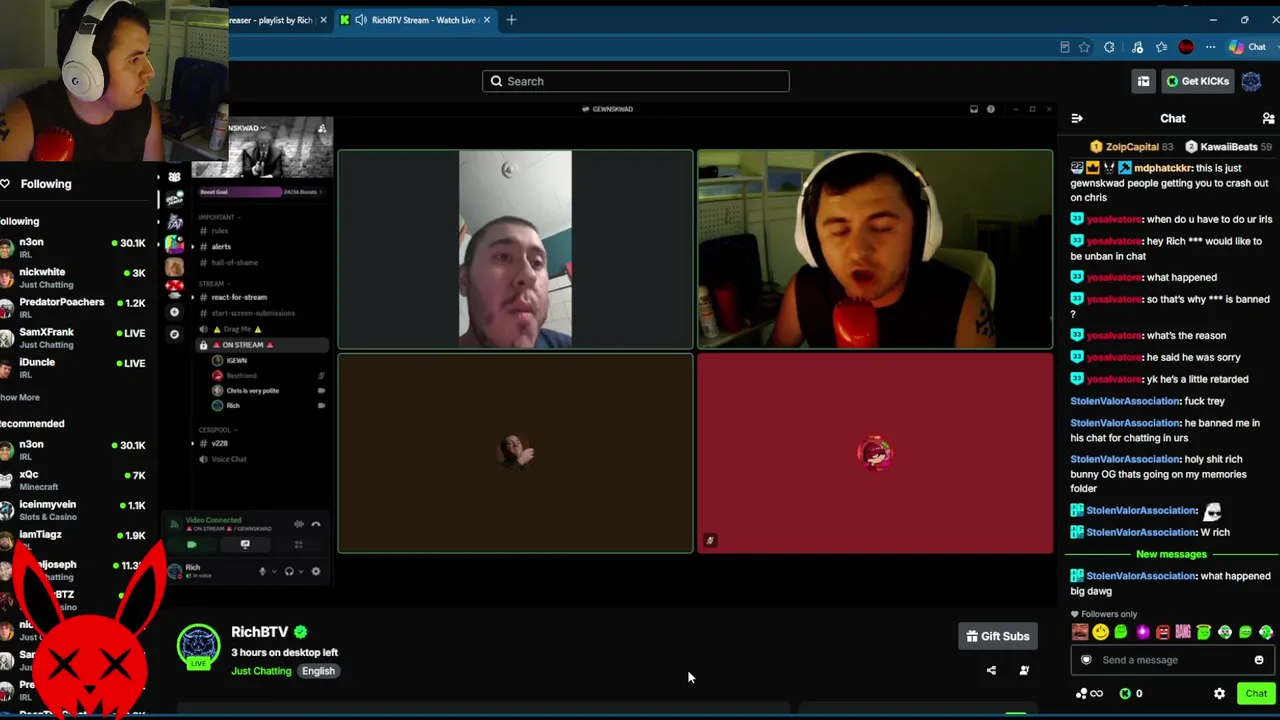
Task: Mute the audio icon on the RichBTV tab
Action: [x=360, y=20]
